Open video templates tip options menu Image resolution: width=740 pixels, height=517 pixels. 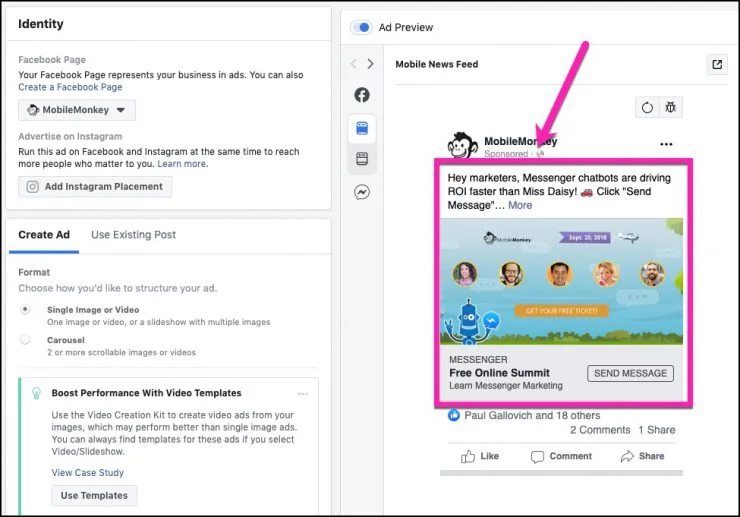pos(303,394)
